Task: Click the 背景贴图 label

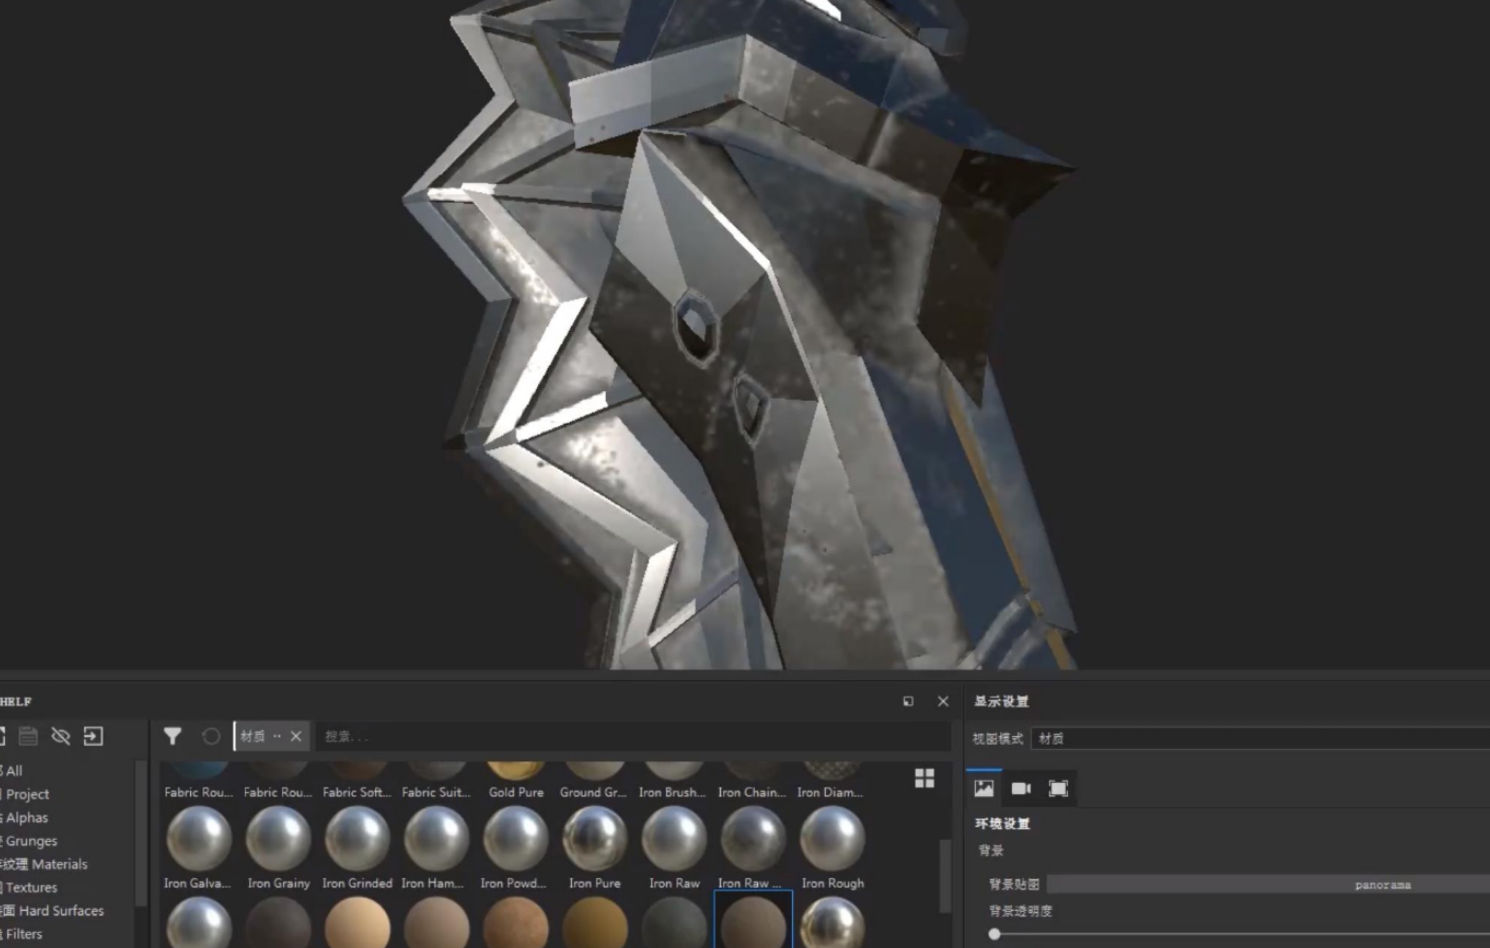Action: [1014, 884]
